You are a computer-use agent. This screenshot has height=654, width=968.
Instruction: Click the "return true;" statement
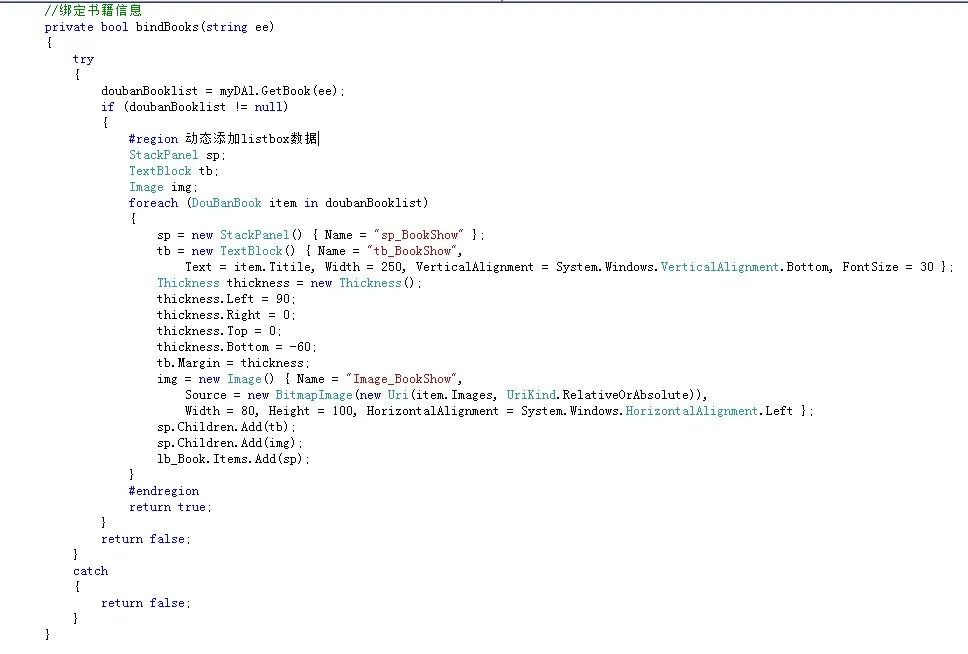pyautogui.click(x=170, y=507)
